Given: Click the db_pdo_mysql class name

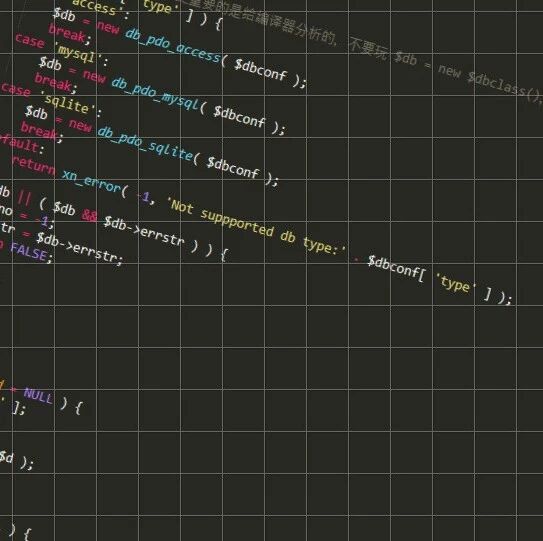Looking at the screenshot, I should (x=155, y=93).
